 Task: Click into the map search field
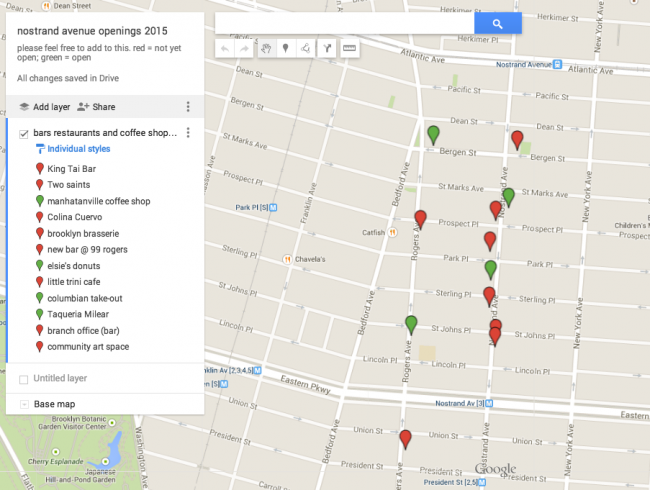click(x=344, y=23)
